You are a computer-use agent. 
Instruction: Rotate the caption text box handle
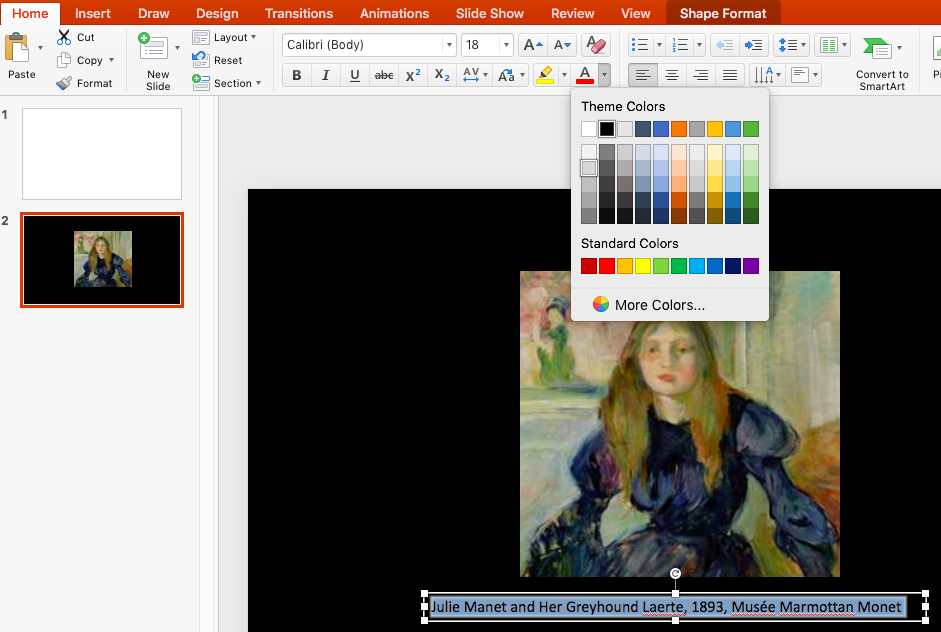click(x=675, y=574)
